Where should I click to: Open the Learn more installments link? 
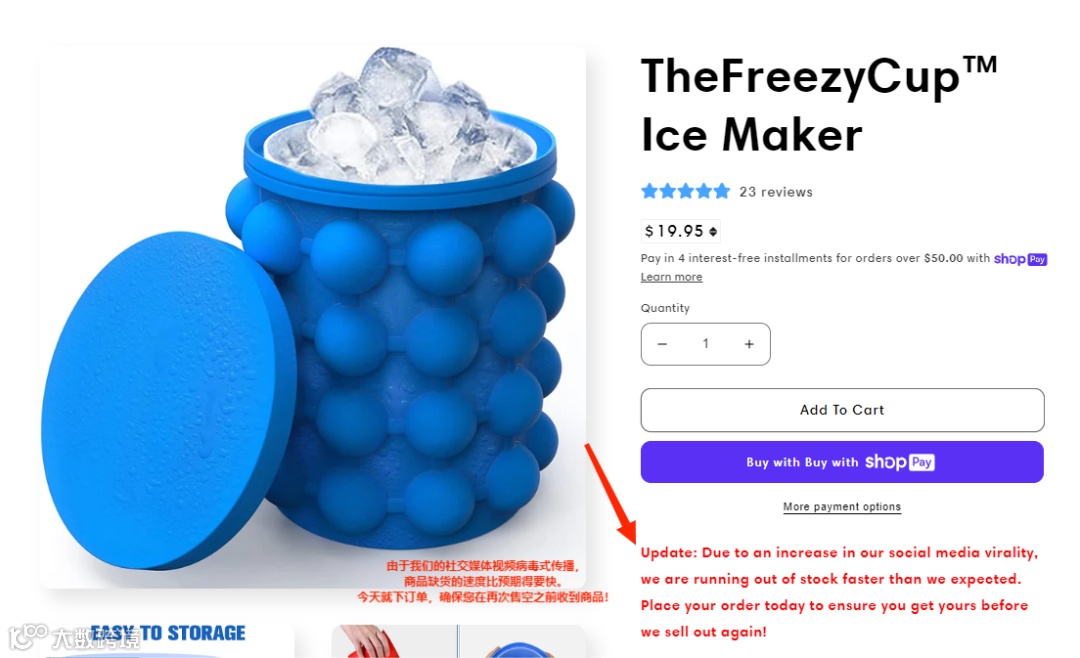[672, 277]
